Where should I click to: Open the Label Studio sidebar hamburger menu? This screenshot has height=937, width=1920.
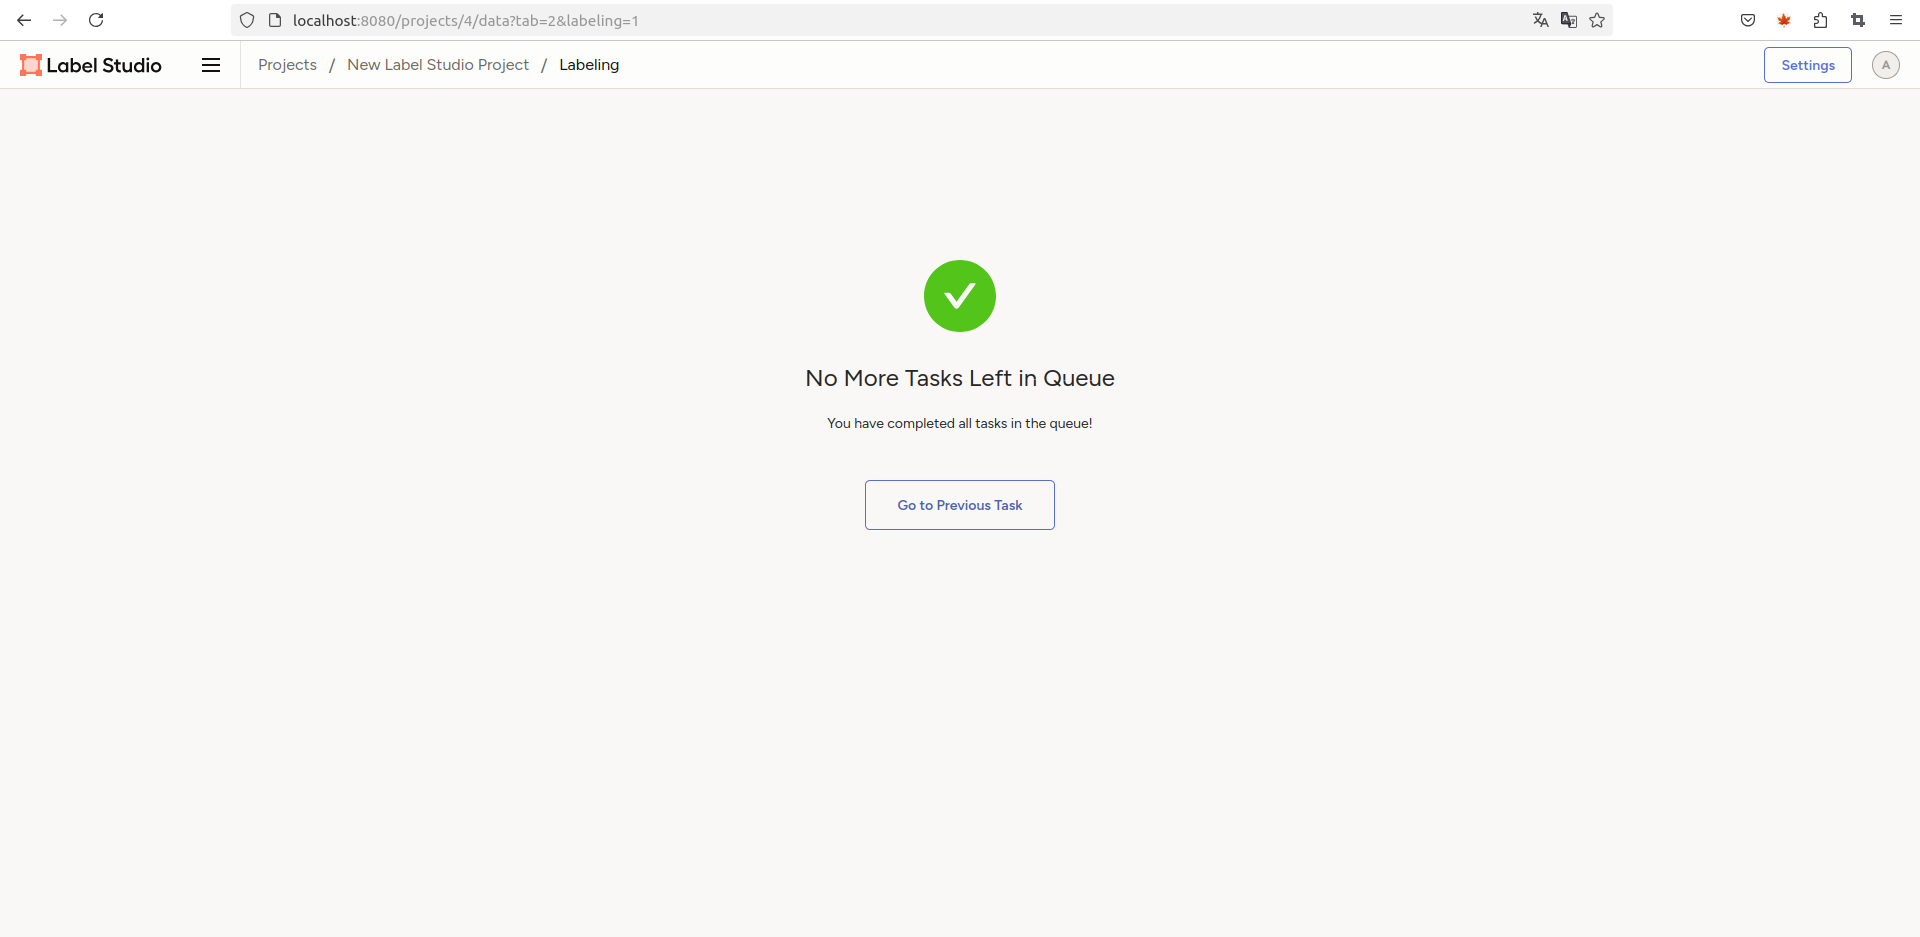(211, 65)
